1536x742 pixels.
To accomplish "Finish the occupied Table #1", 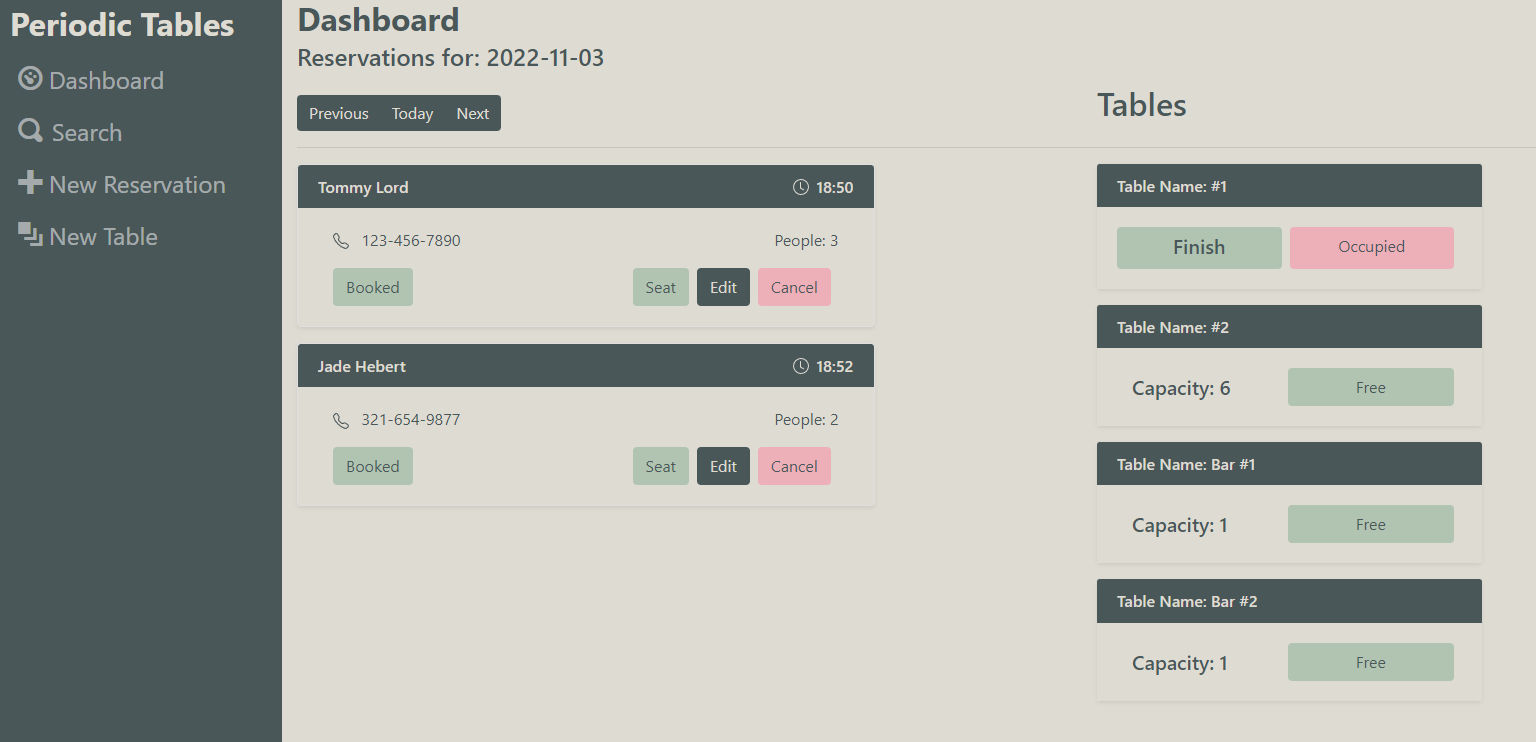I will (1199, 247).
